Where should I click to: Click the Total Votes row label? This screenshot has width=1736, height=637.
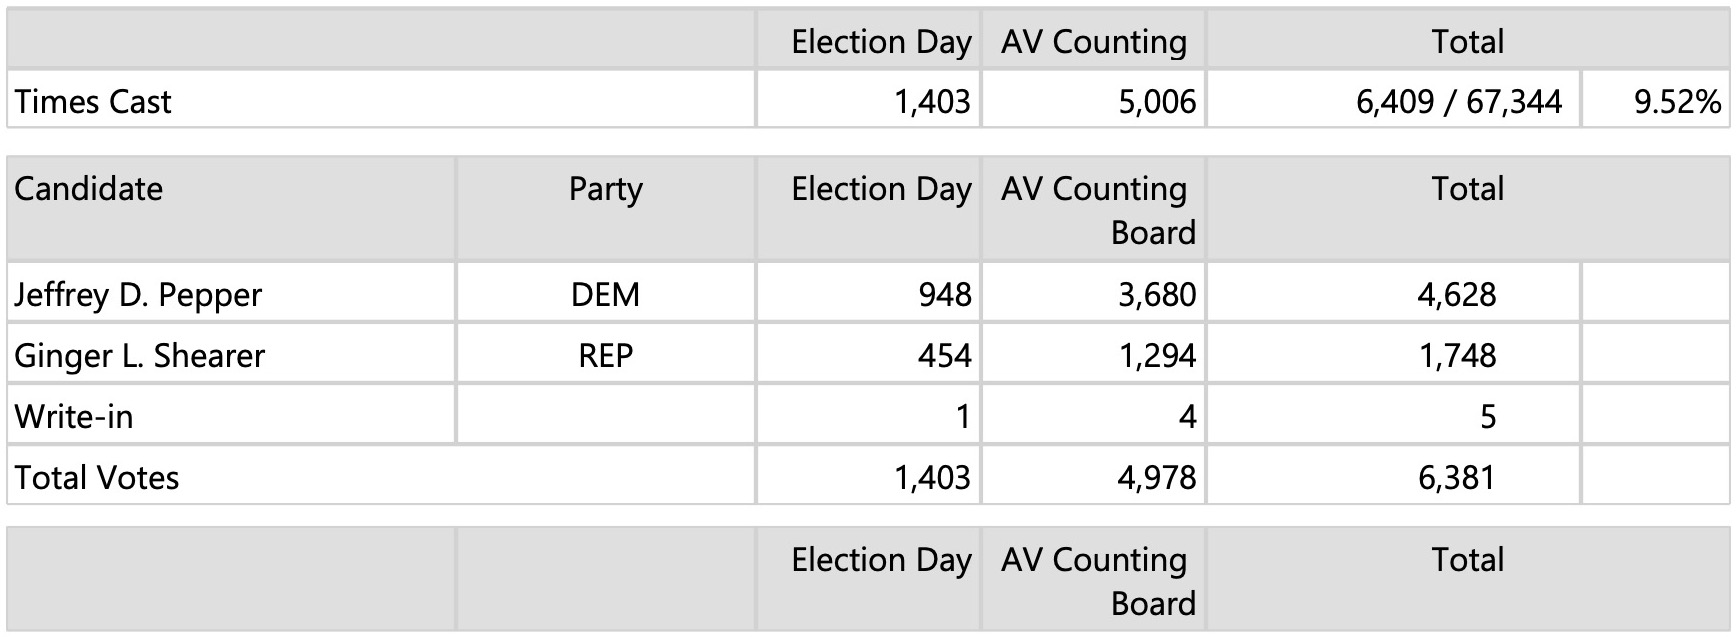click(97, 478)
